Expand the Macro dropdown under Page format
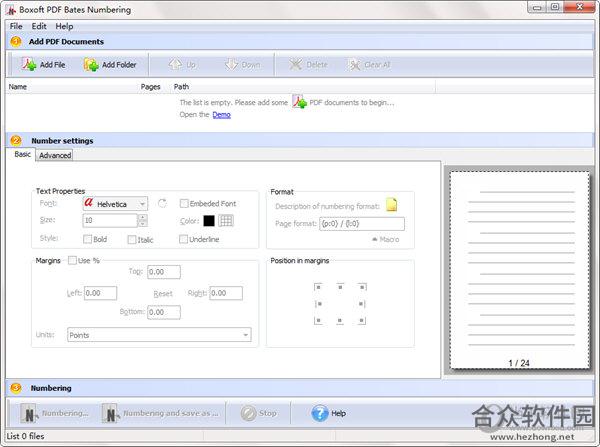600x447 pixels. [386, 239]
